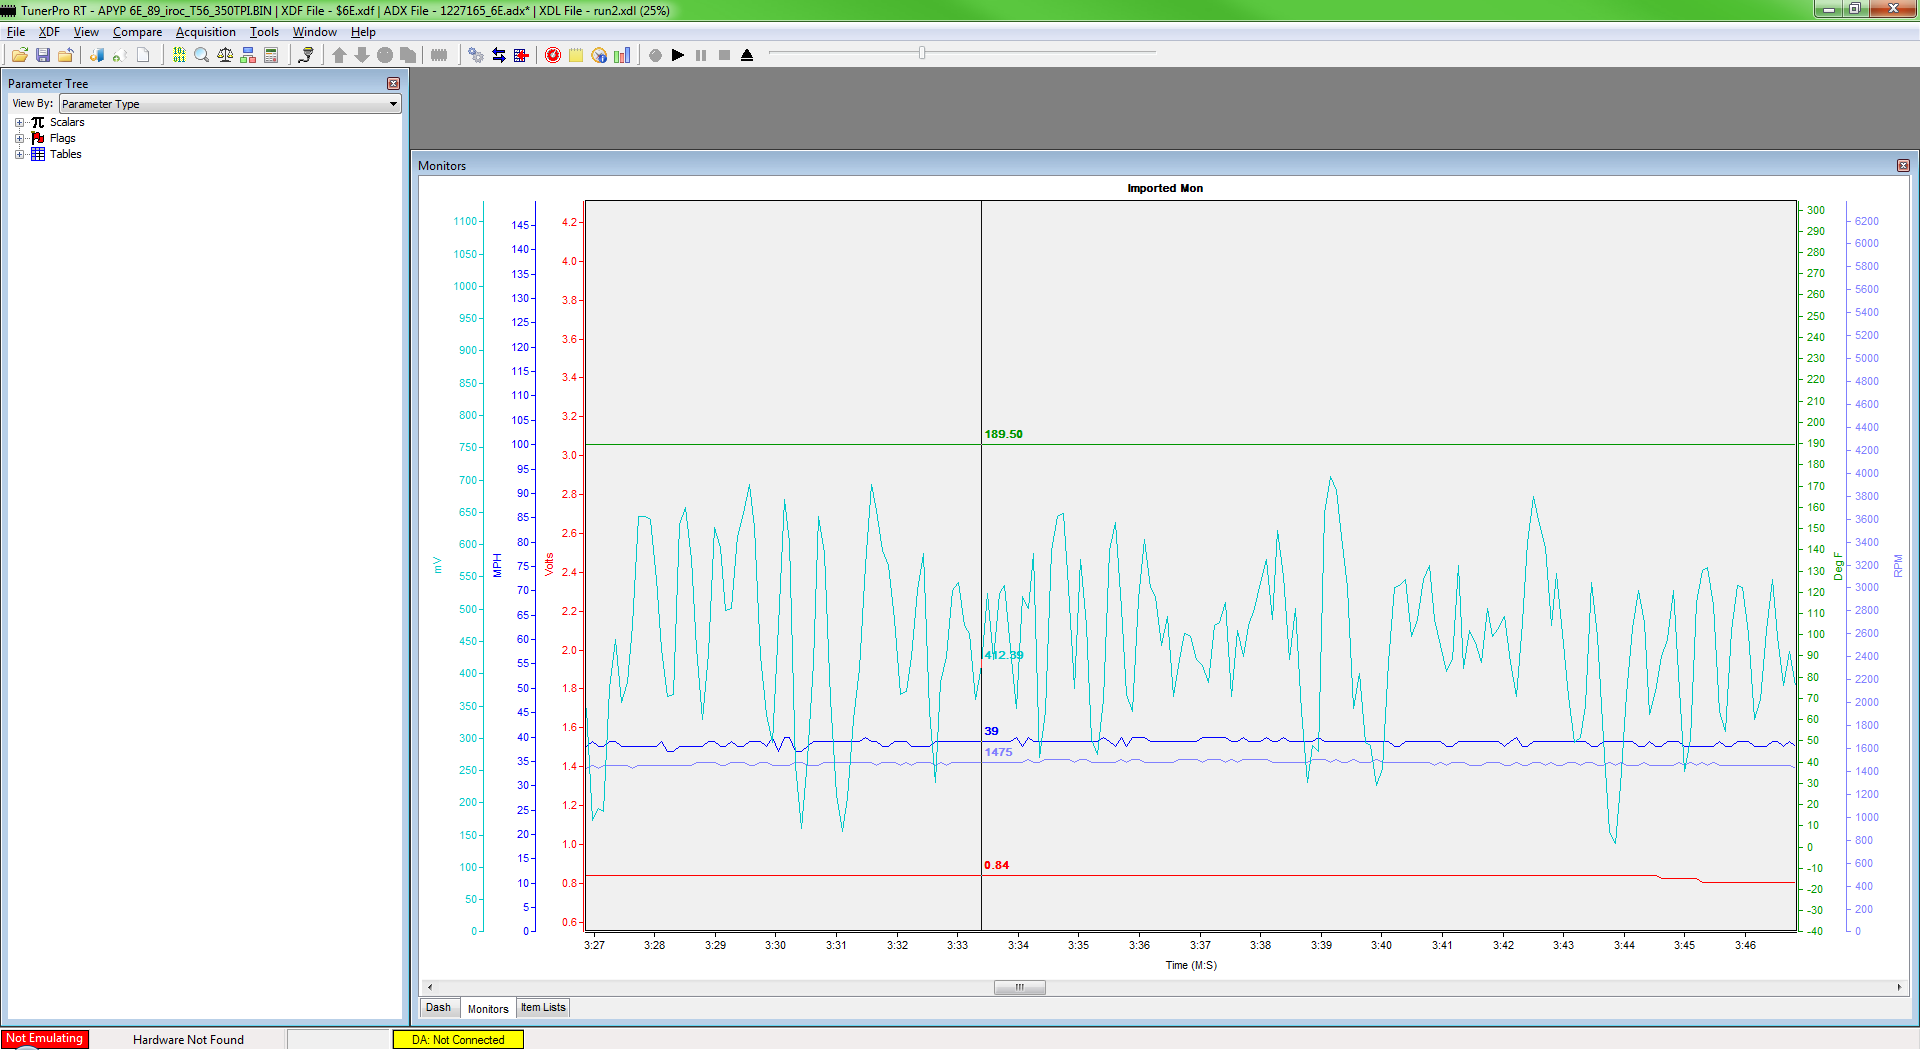Click the eject playback button
The width and height of the screenshot is (1920, 1050).
(747, 55)
